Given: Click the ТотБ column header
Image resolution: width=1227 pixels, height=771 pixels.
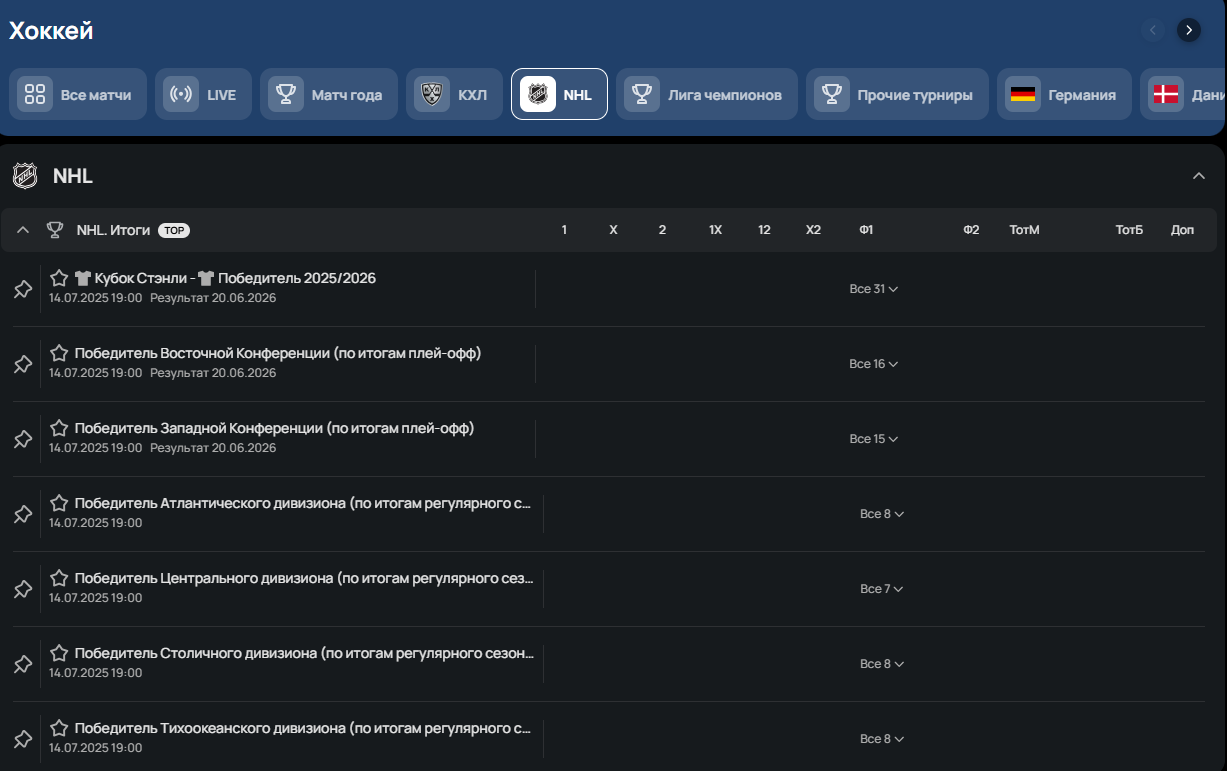Looking at the screenshot, I should 1129,230.
